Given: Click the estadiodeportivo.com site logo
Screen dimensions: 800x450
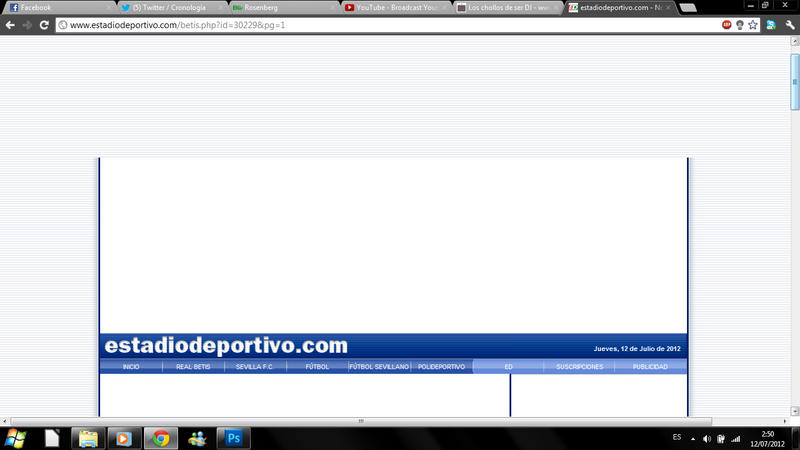Looking at the screenshot, I should tap(226, 345).
